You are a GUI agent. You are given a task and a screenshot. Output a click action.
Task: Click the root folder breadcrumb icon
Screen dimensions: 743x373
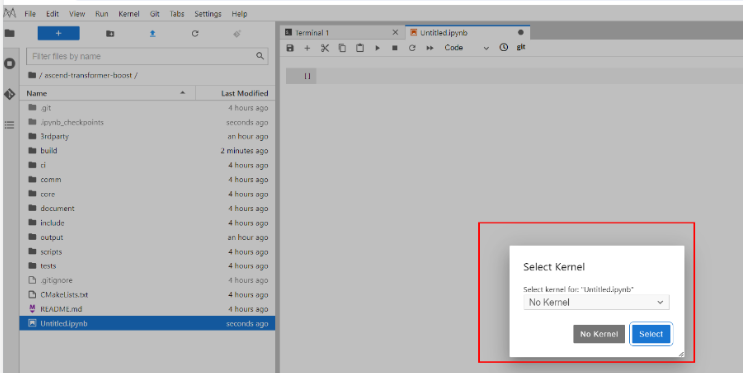(x=32, y=75)
